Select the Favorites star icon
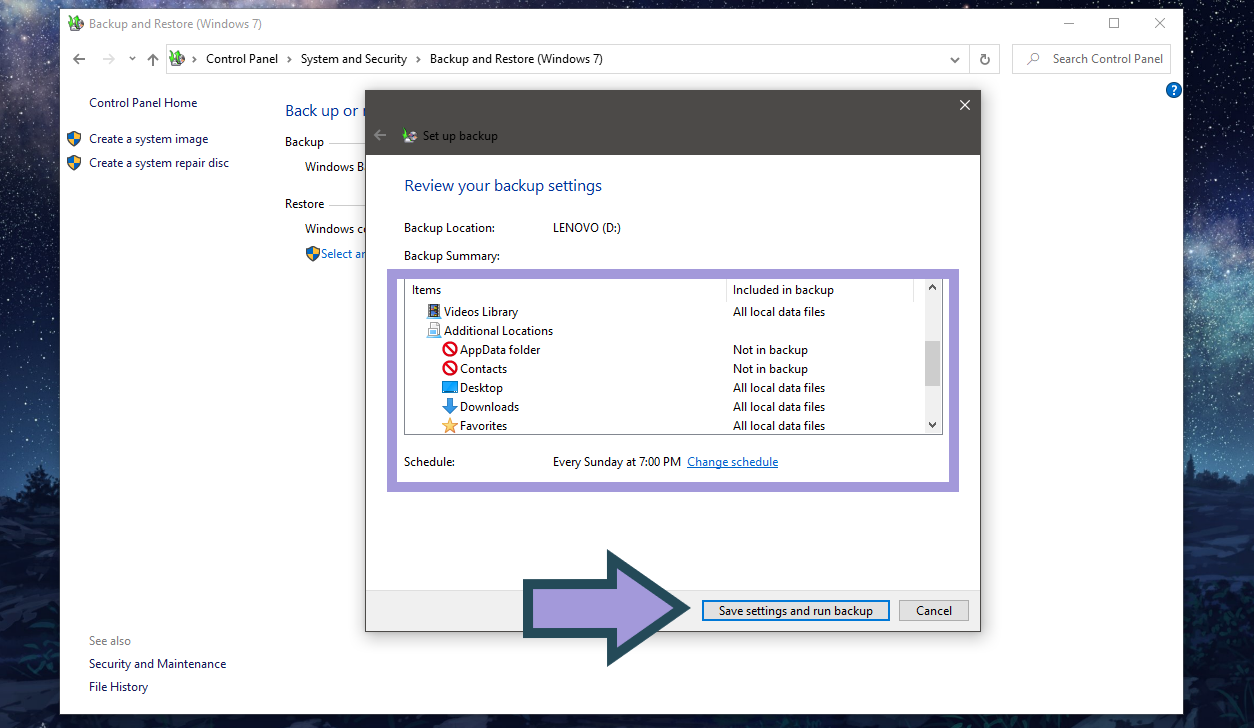The height and width of the screenshot is (728, 1254). click(450, 425)
